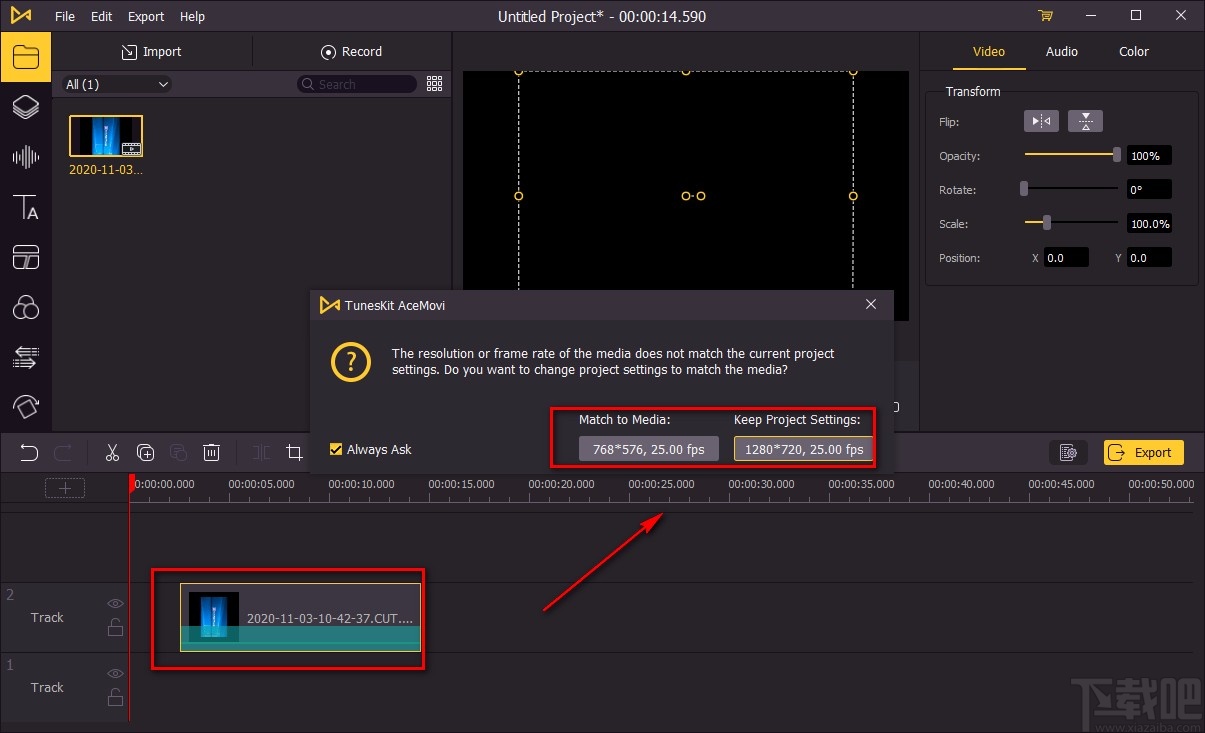The image size is (1205, 733).
Task: Click the Position X value field
Action: pos(1067,258)
